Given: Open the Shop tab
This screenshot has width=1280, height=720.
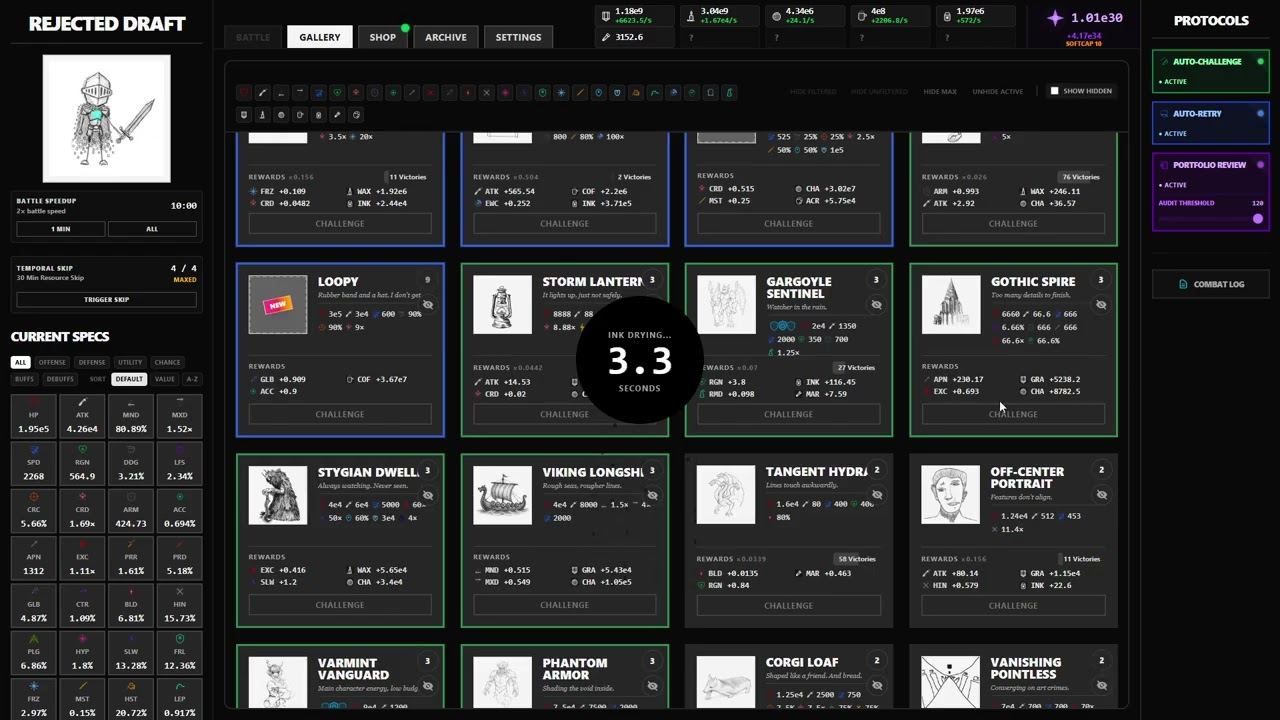Looking at the screenshot, I should [x=383, y=37].
